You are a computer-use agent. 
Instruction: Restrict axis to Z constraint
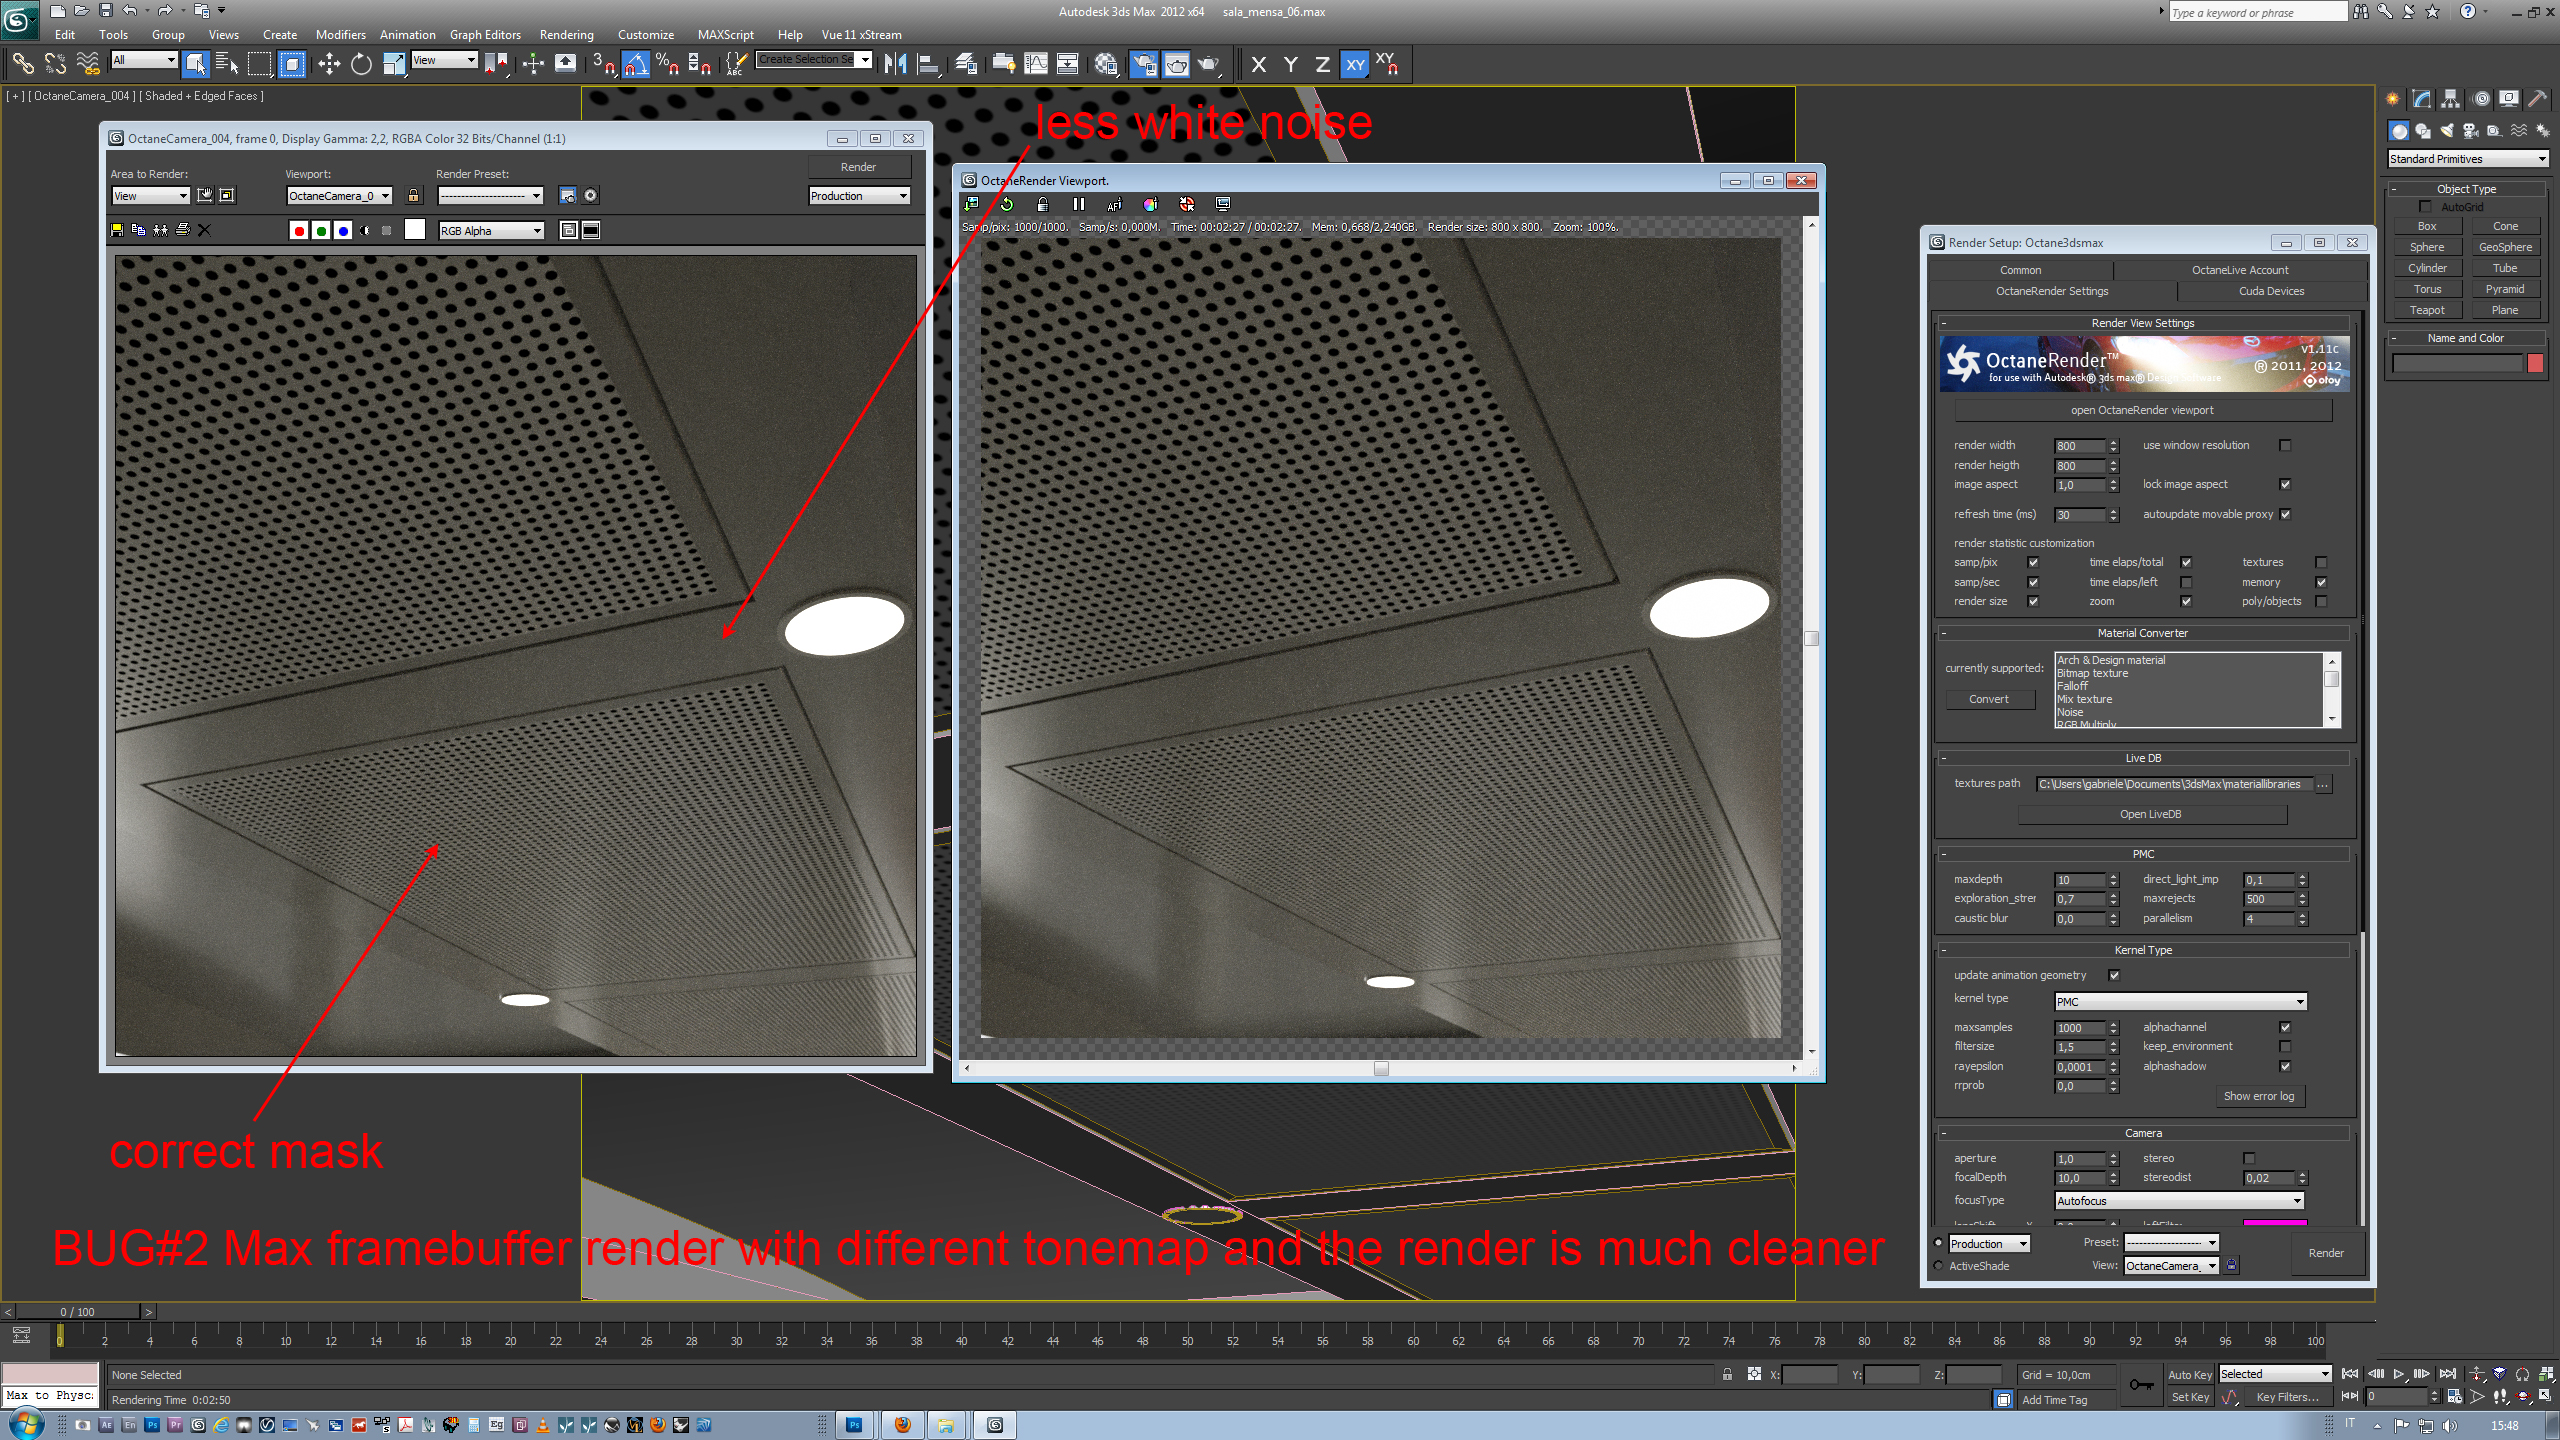pos(1322,65)
